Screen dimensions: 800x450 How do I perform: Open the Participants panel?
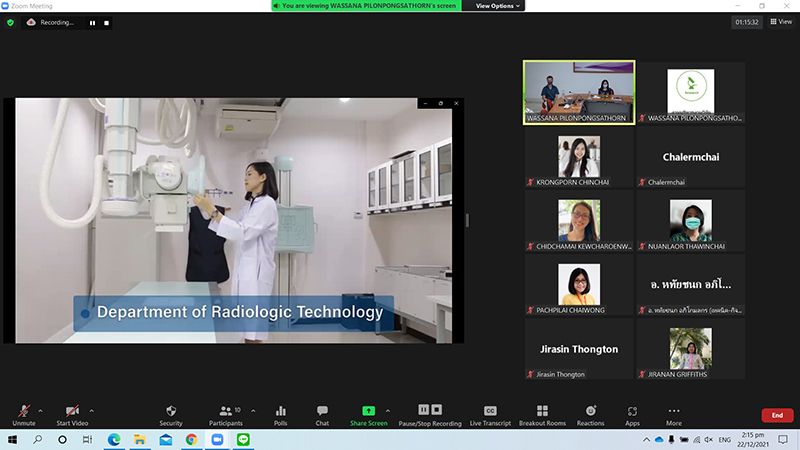tap(226, 415)
